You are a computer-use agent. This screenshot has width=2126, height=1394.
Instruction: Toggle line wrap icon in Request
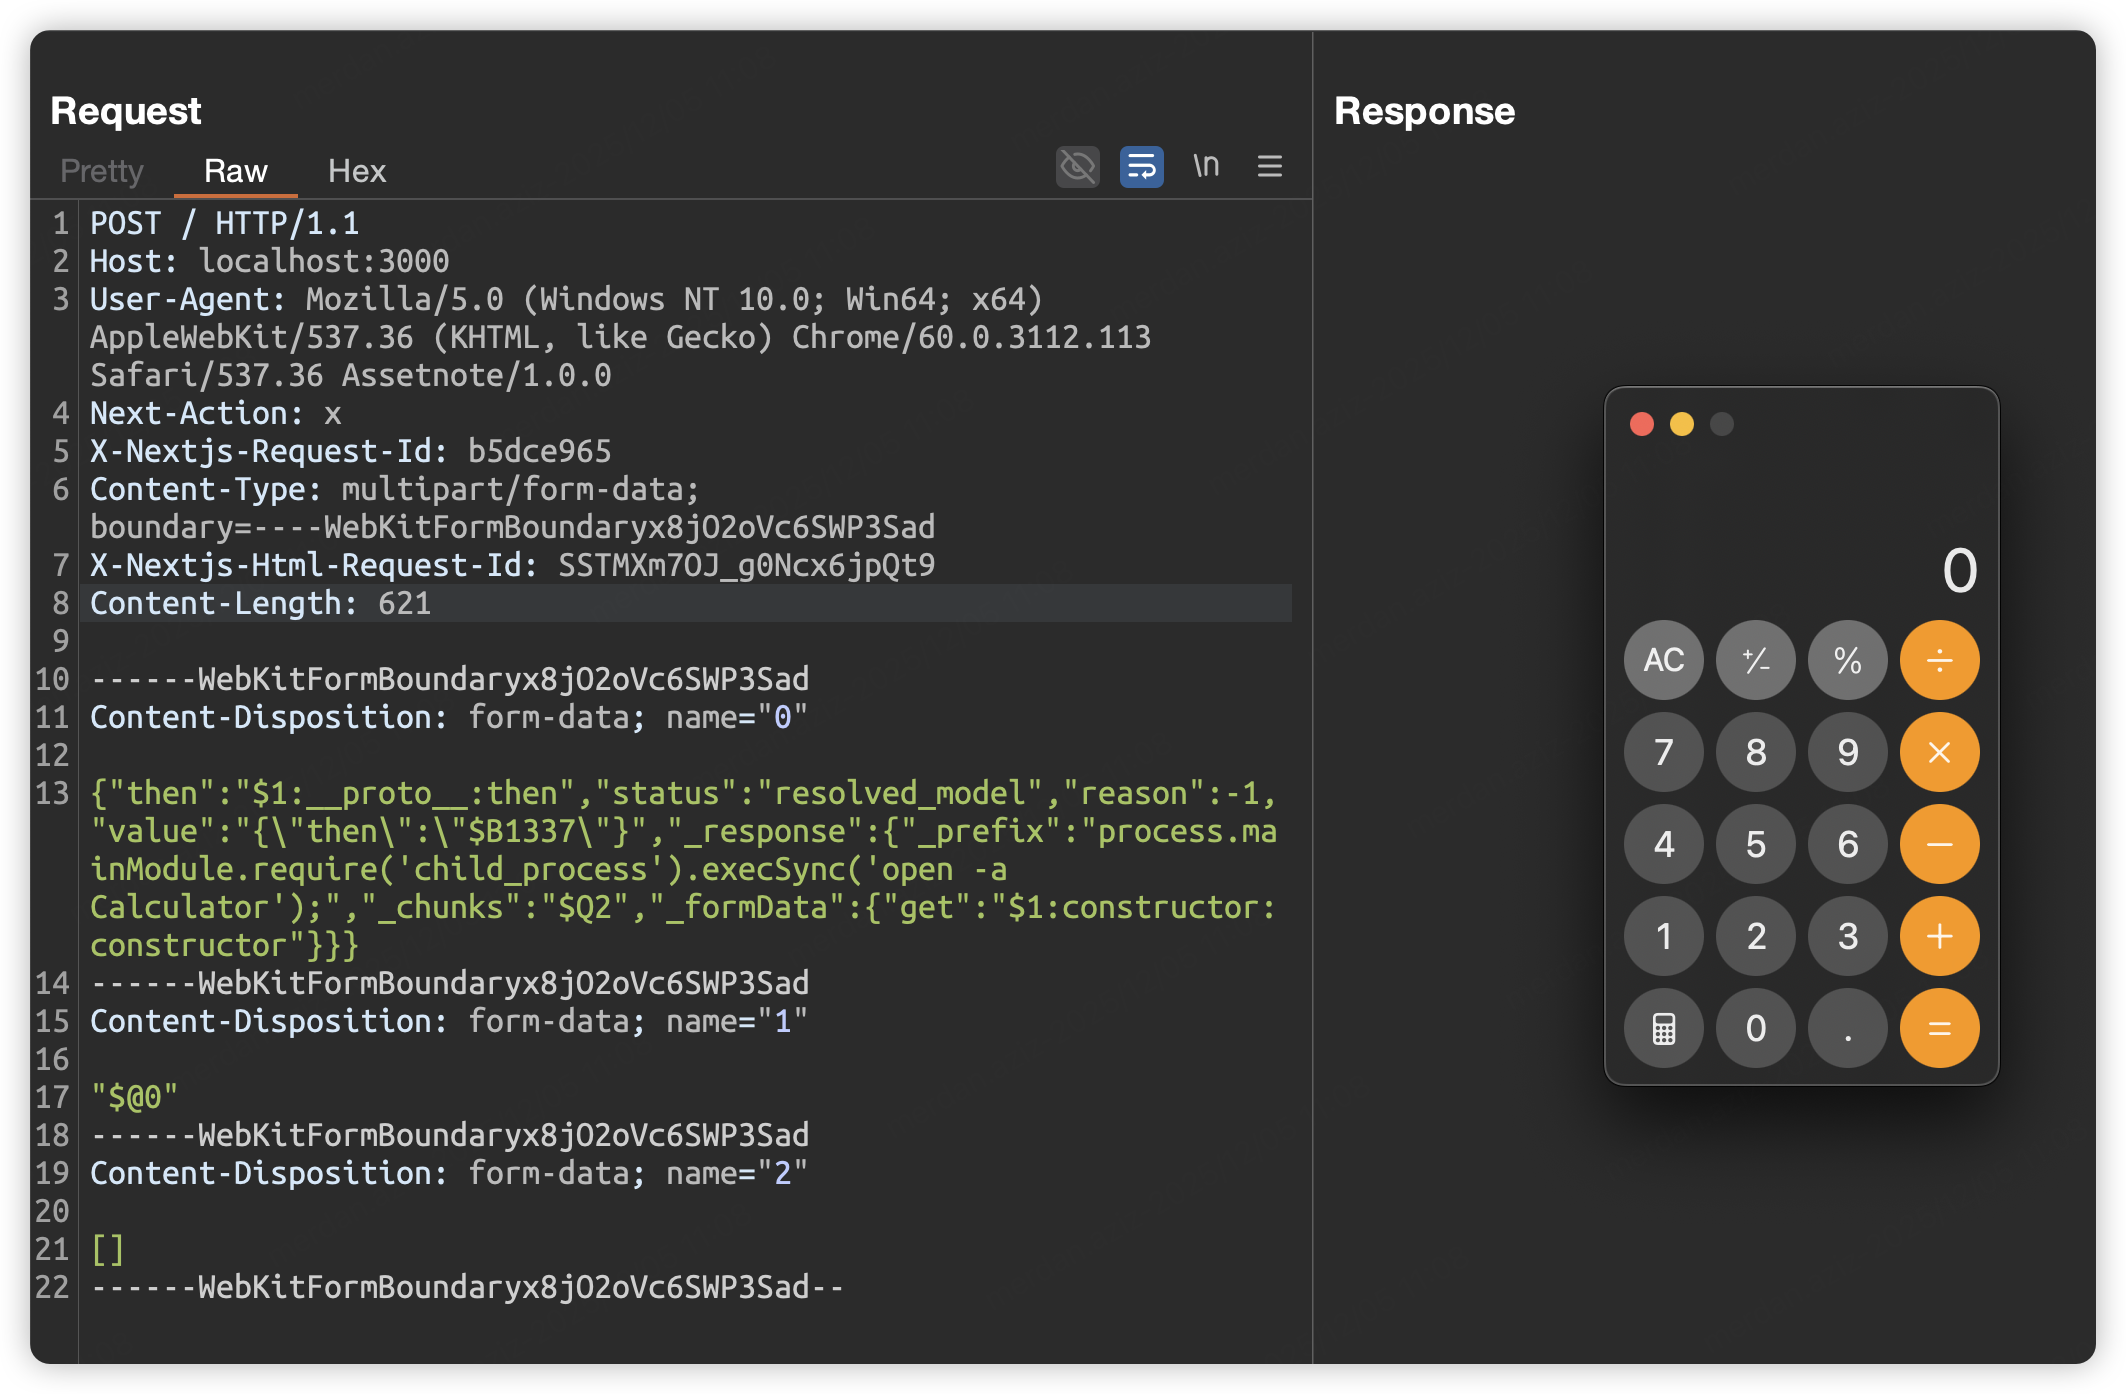1141,167
